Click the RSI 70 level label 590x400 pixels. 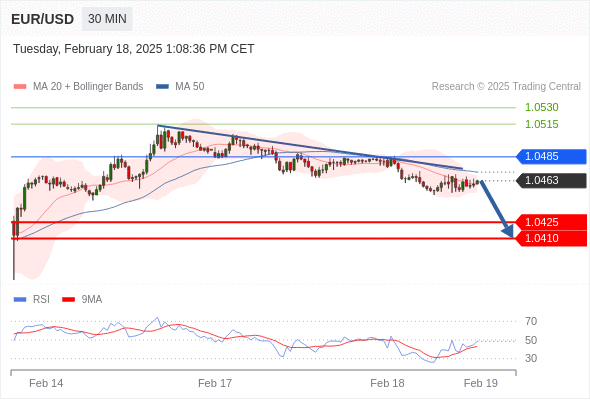531,322
